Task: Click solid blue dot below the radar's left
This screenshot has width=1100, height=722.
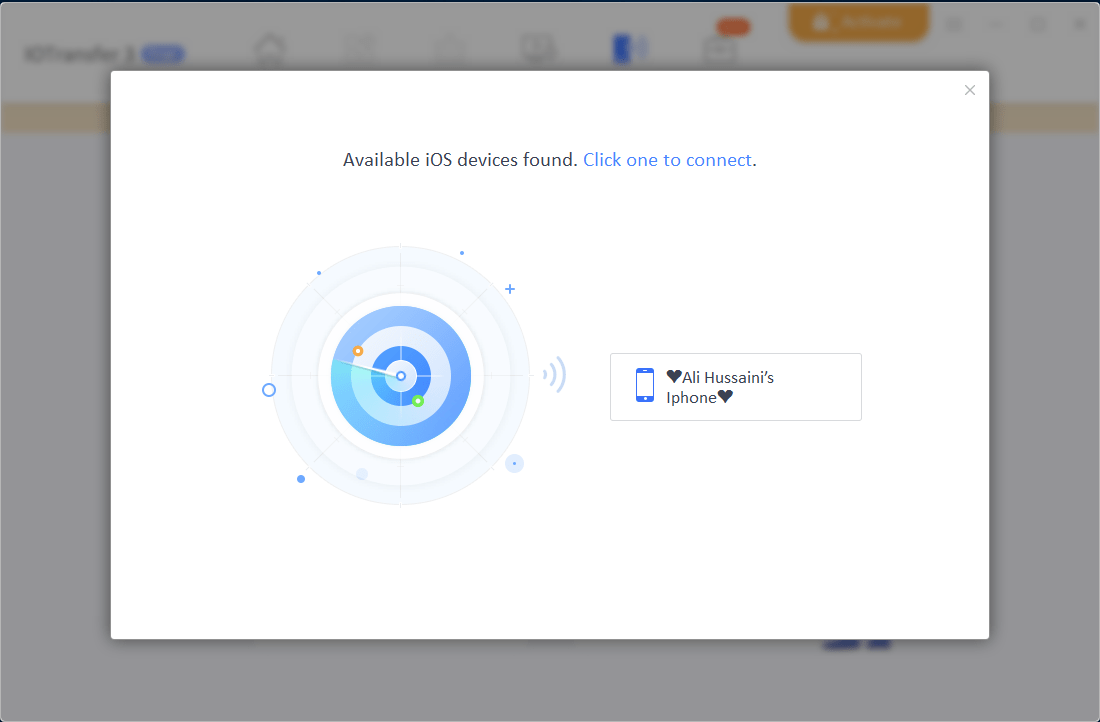Action: coord(301,479)
